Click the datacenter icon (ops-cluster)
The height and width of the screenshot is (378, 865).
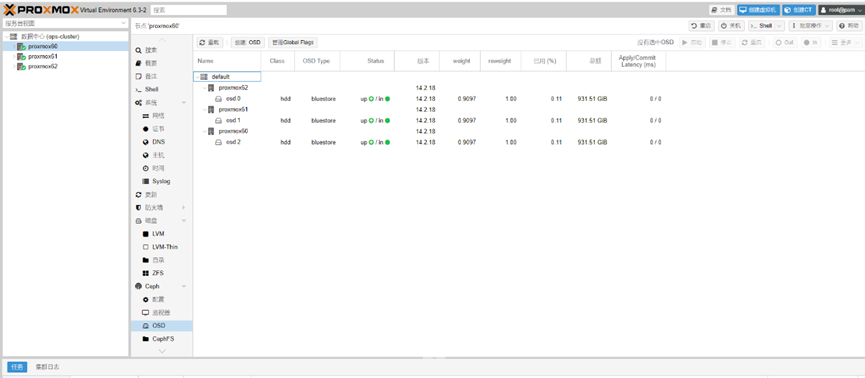[x=14, y=36]
